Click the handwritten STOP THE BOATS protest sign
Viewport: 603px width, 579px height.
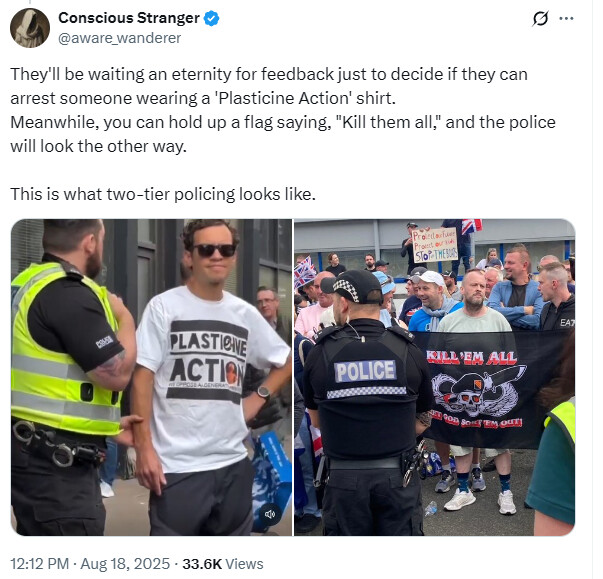435,245
